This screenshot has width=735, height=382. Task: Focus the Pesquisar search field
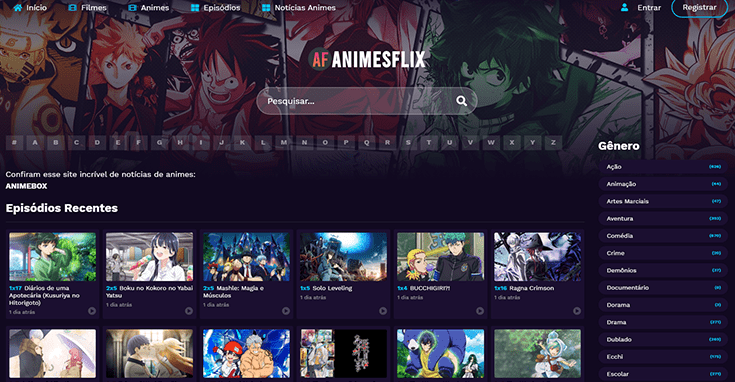tap(367, 101)
